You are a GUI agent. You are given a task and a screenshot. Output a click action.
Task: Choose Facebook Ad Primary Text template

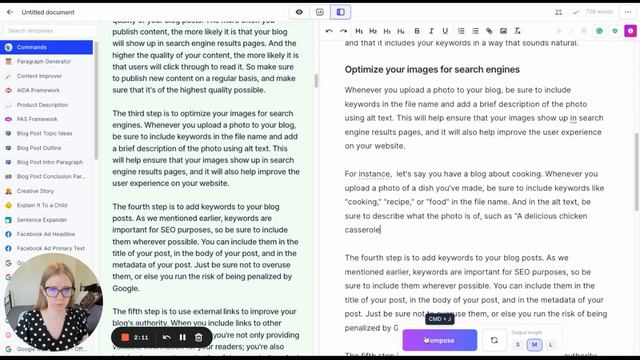[x=47, y=248]
